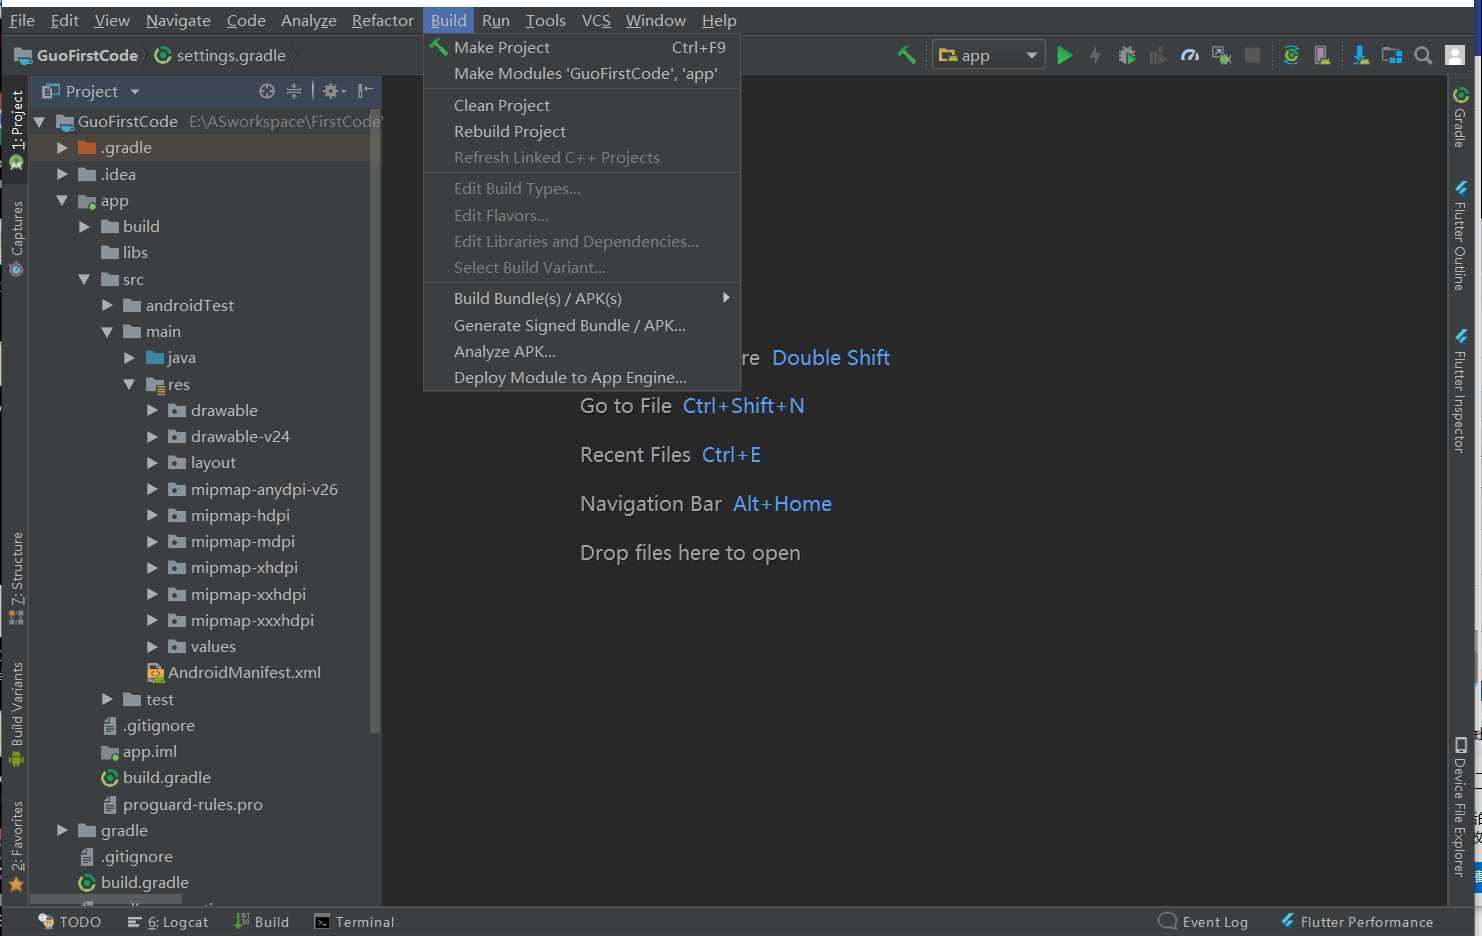Click the Terminal button in bottom bar
The height and width of the screenshot is (936, 1482).
coord(354,922)
